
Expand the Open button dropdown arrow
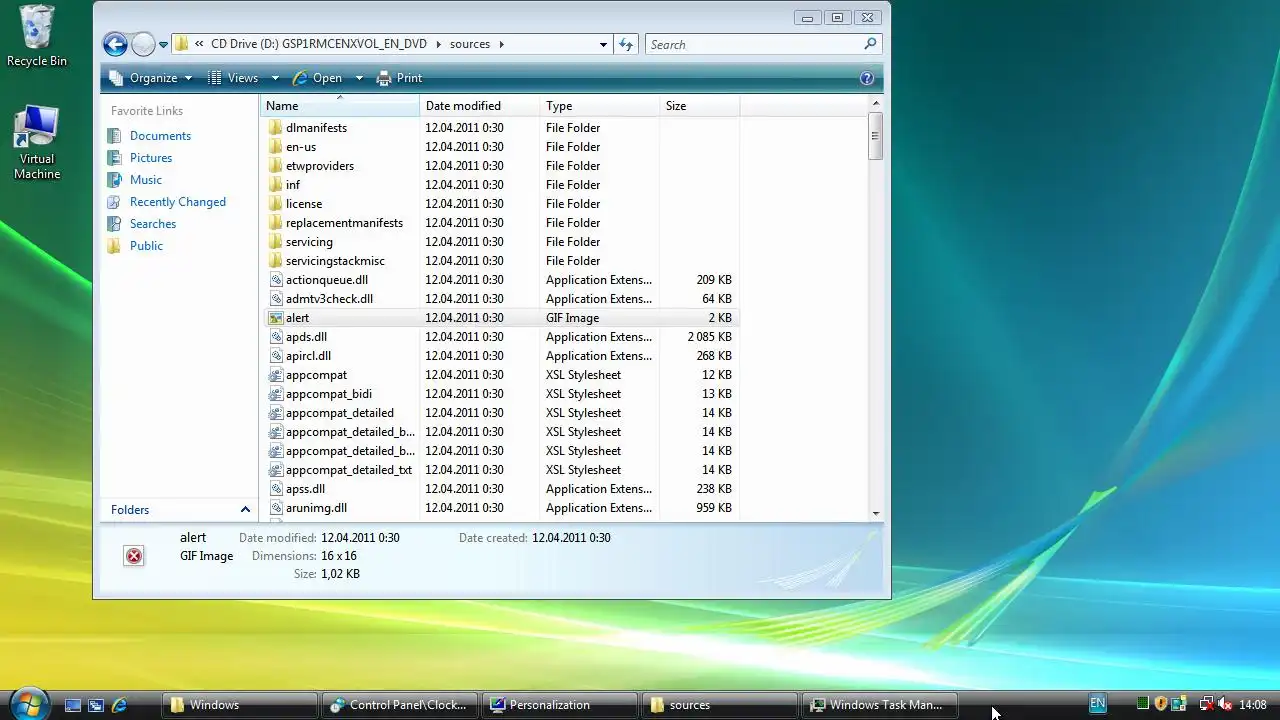[359, 78]
